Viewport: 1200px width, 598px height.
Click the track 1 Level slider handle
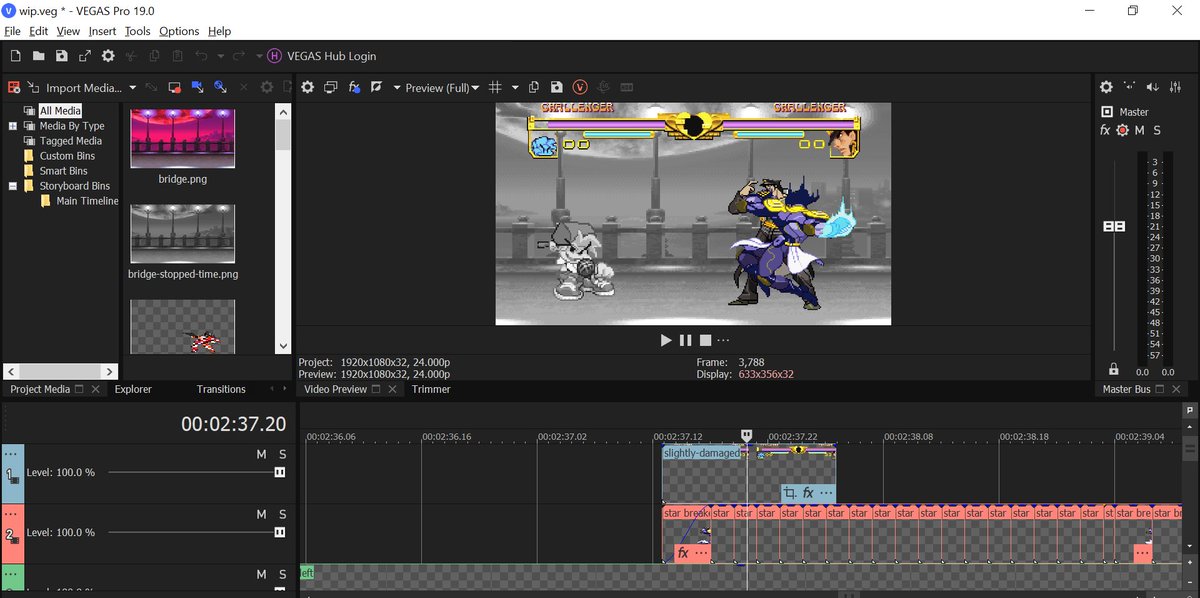point(280,472)
